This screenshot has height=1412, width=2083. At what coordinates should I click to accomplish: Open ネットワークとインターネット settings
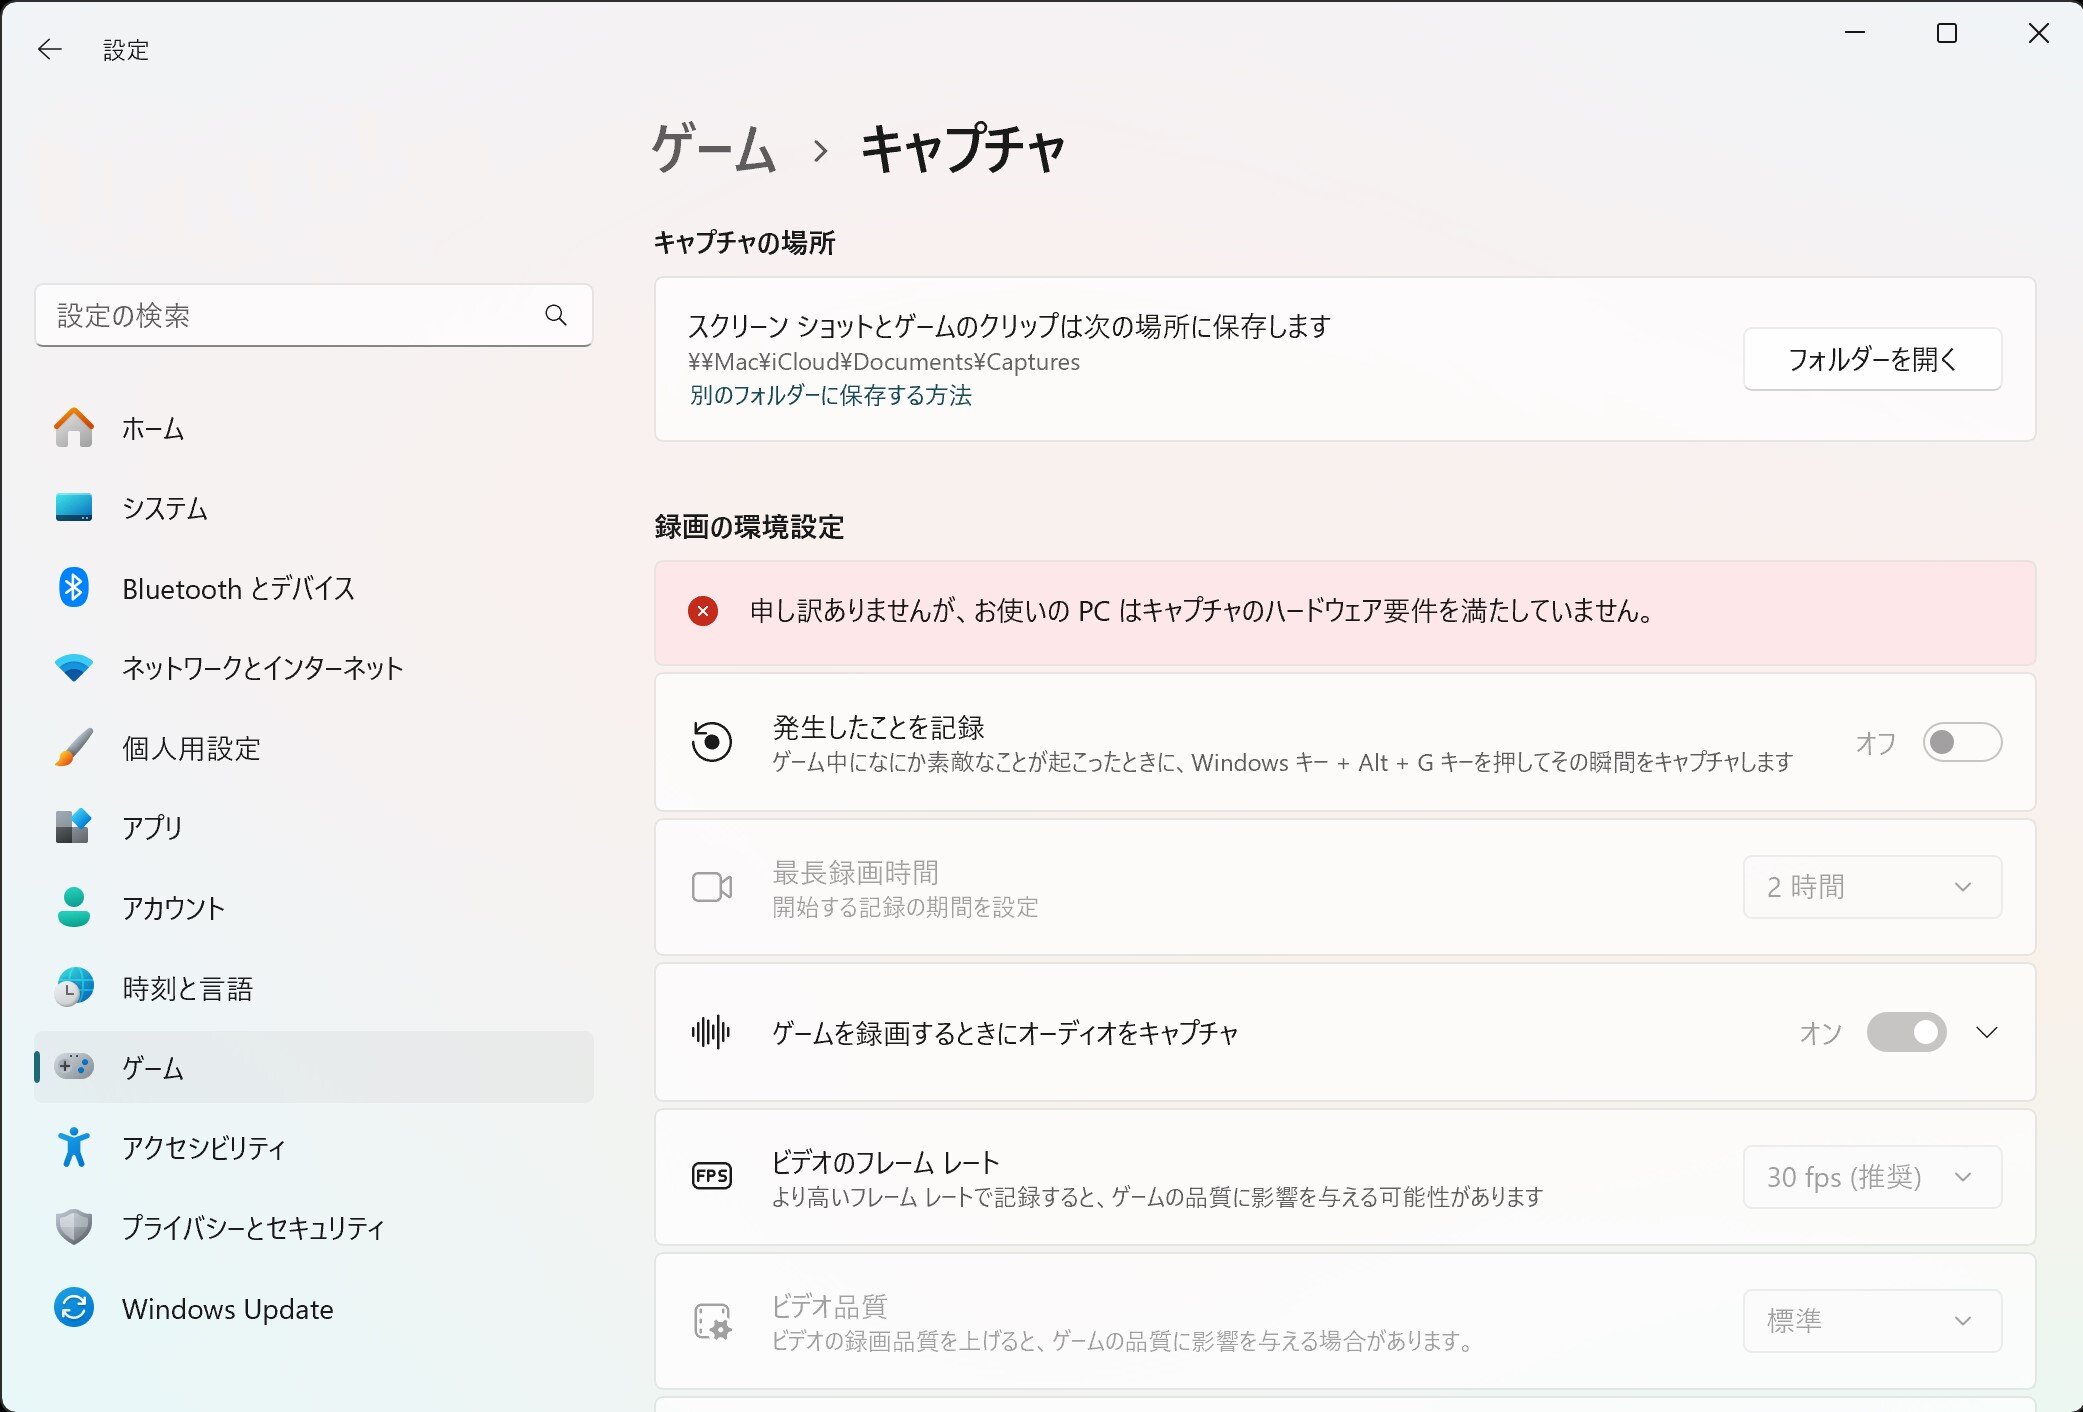[314, 668]
